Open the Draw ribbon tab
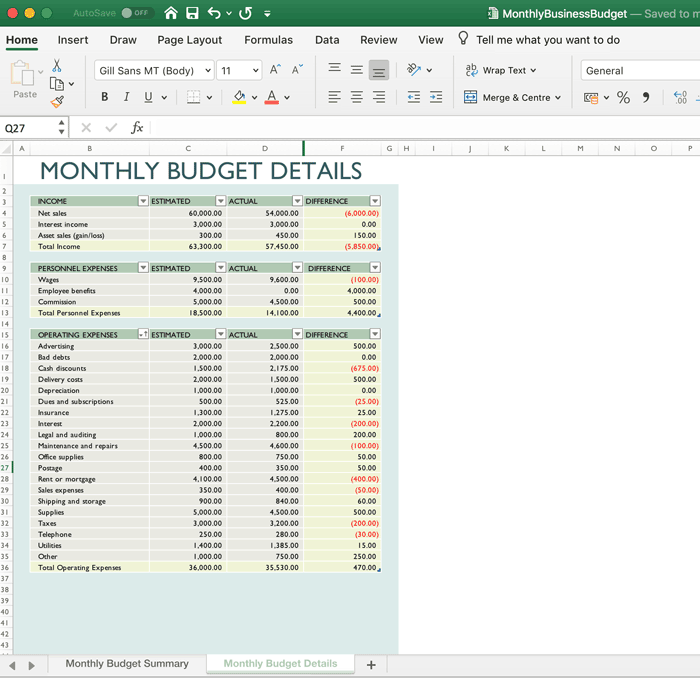Image resolution: width=700 pixels, height=678 pixels. pyautogui.click(x=123, y=40)
